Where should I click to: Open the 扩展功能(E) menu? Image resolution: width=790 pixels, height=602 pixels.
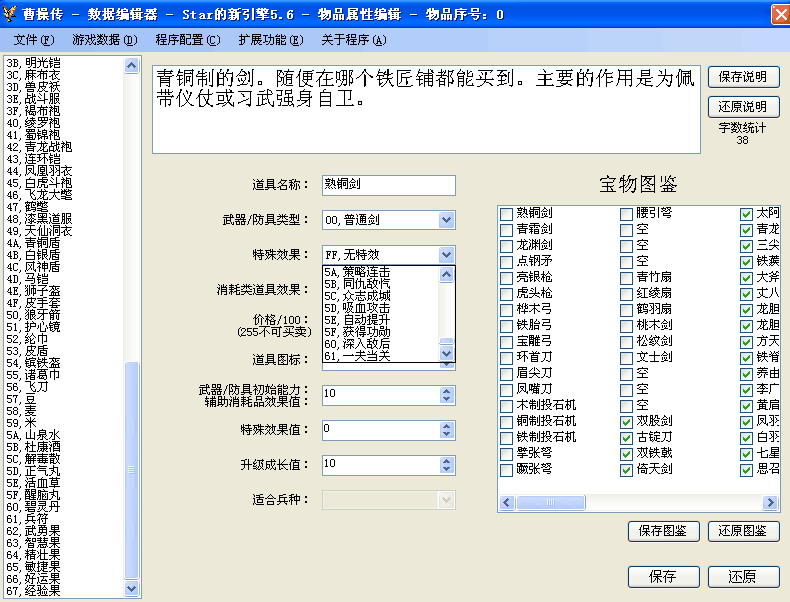(x=270, y=40)
